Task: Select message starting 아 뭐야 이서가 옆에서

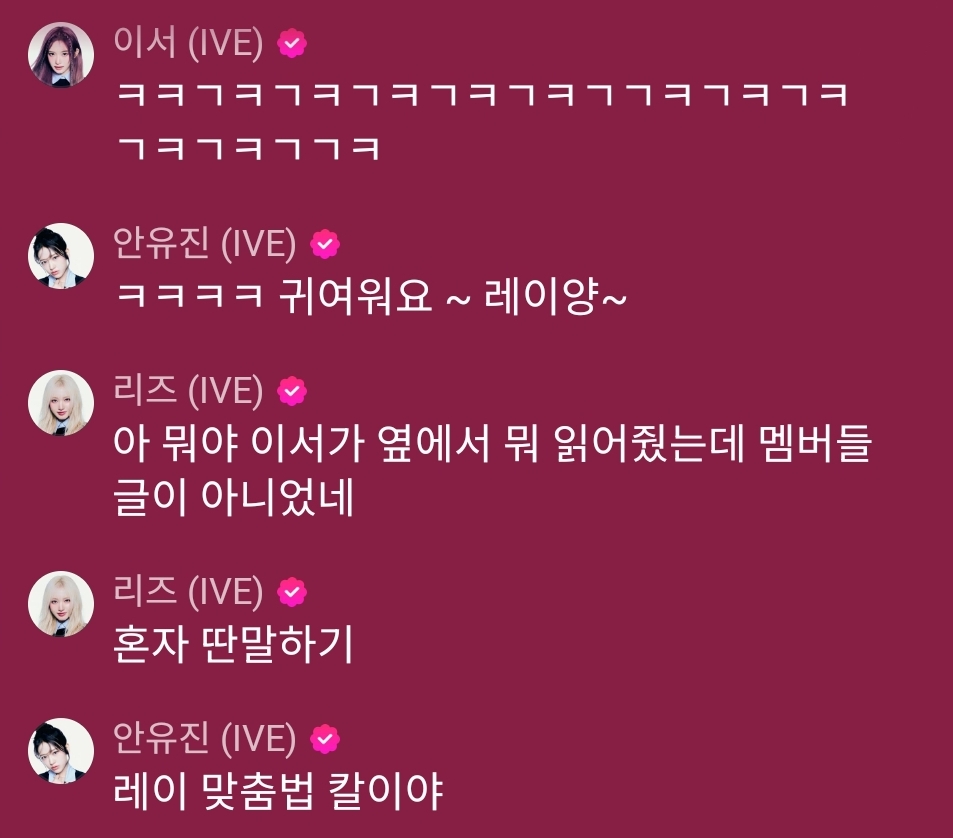Action: [x=493, y=470]
